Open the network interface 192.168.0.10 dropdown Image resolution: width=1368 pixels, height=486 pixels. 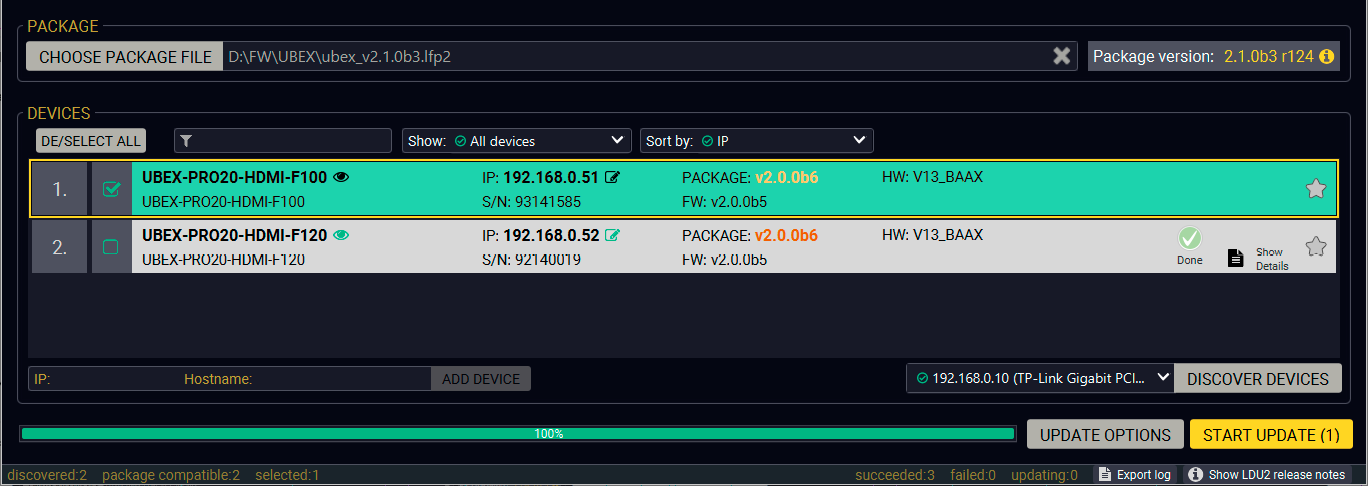tap(1039, 378)
